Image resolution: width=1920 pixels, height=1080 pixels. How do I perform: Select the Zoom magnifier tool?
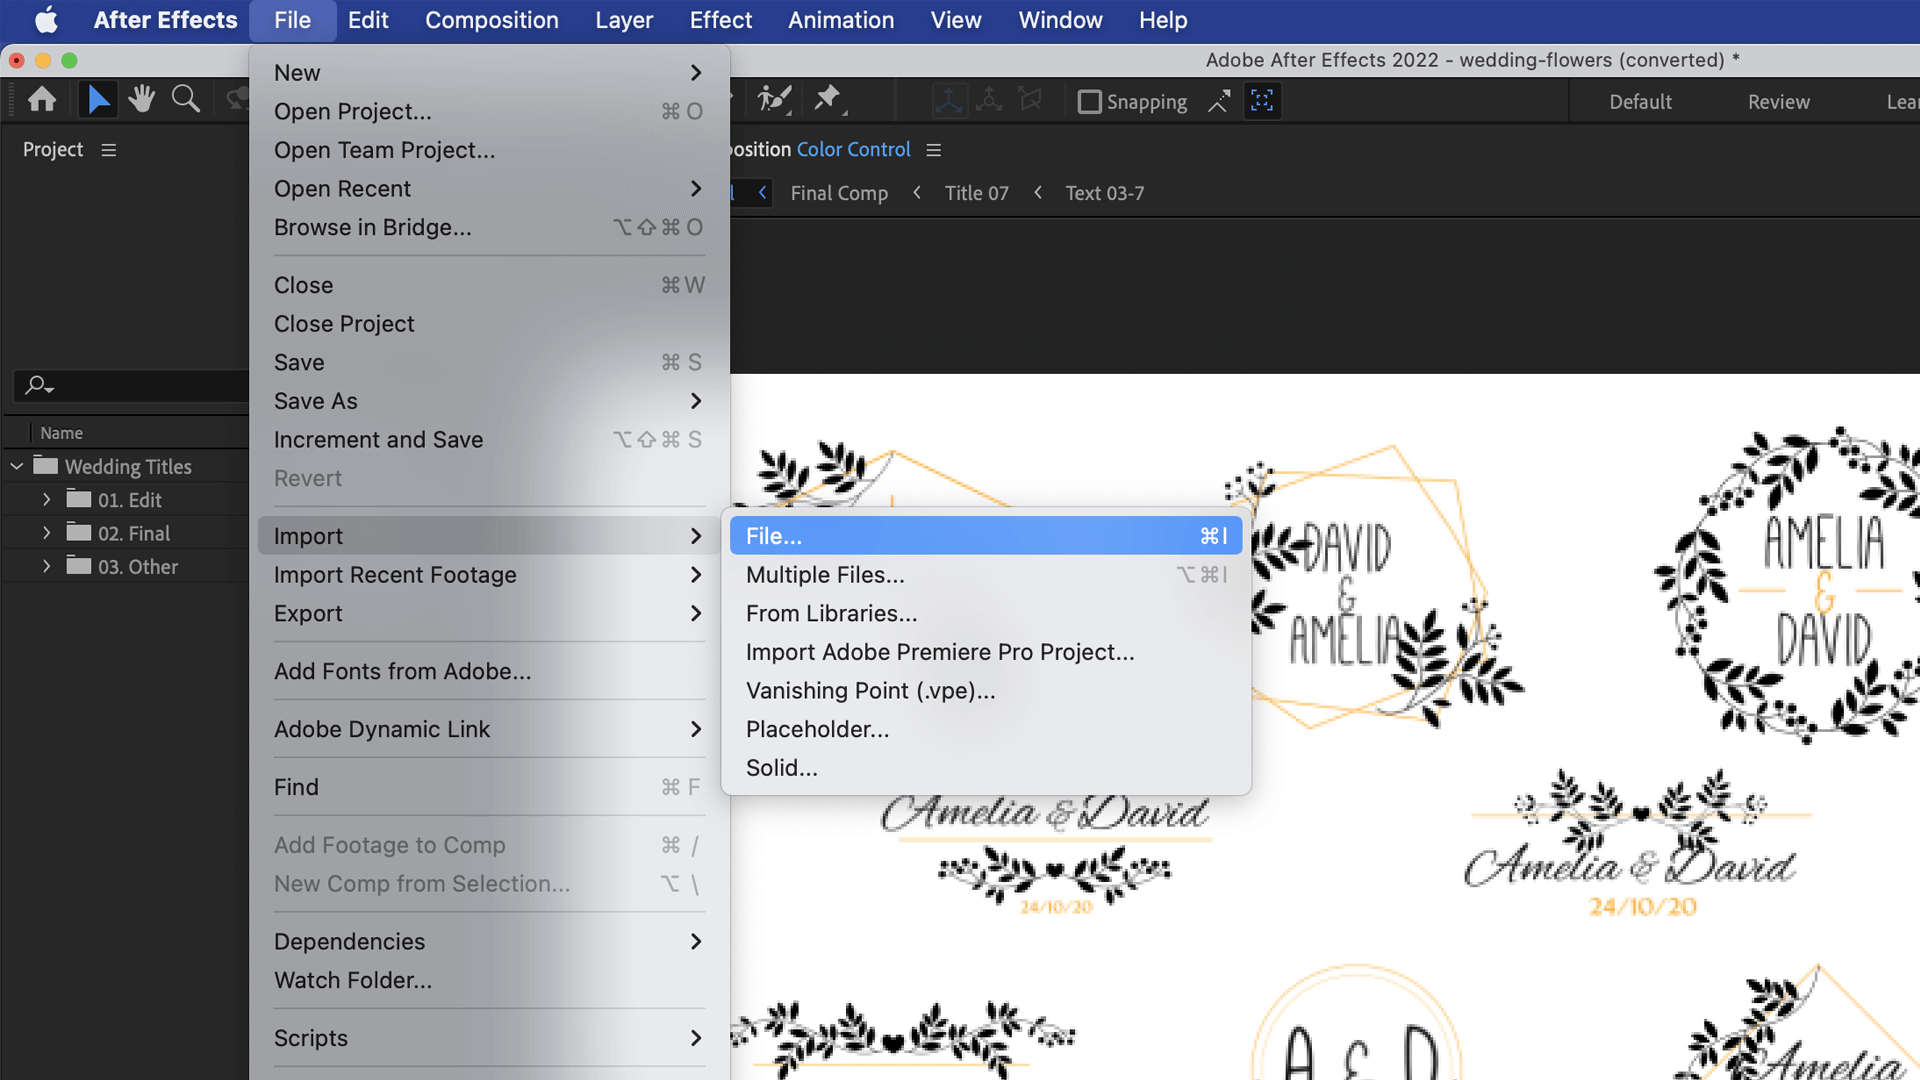click(186, 100)
